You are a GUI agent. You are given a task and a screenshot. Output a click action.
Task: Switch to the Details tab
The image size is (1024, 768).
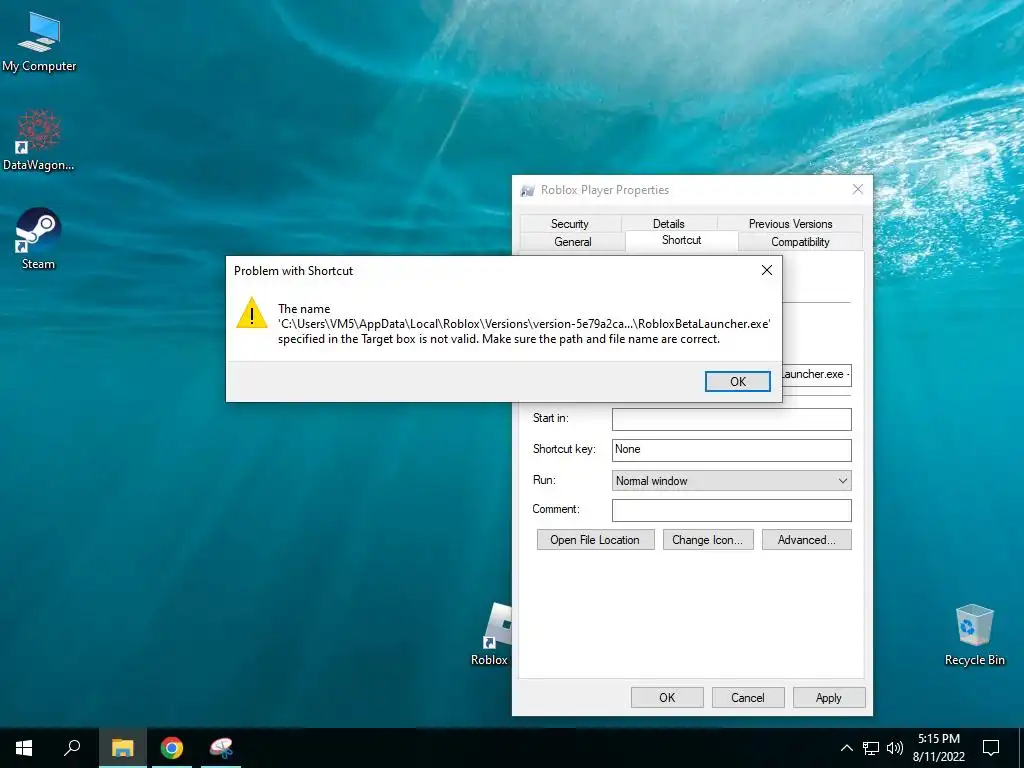pyautogui.click(x=668, y=223)
